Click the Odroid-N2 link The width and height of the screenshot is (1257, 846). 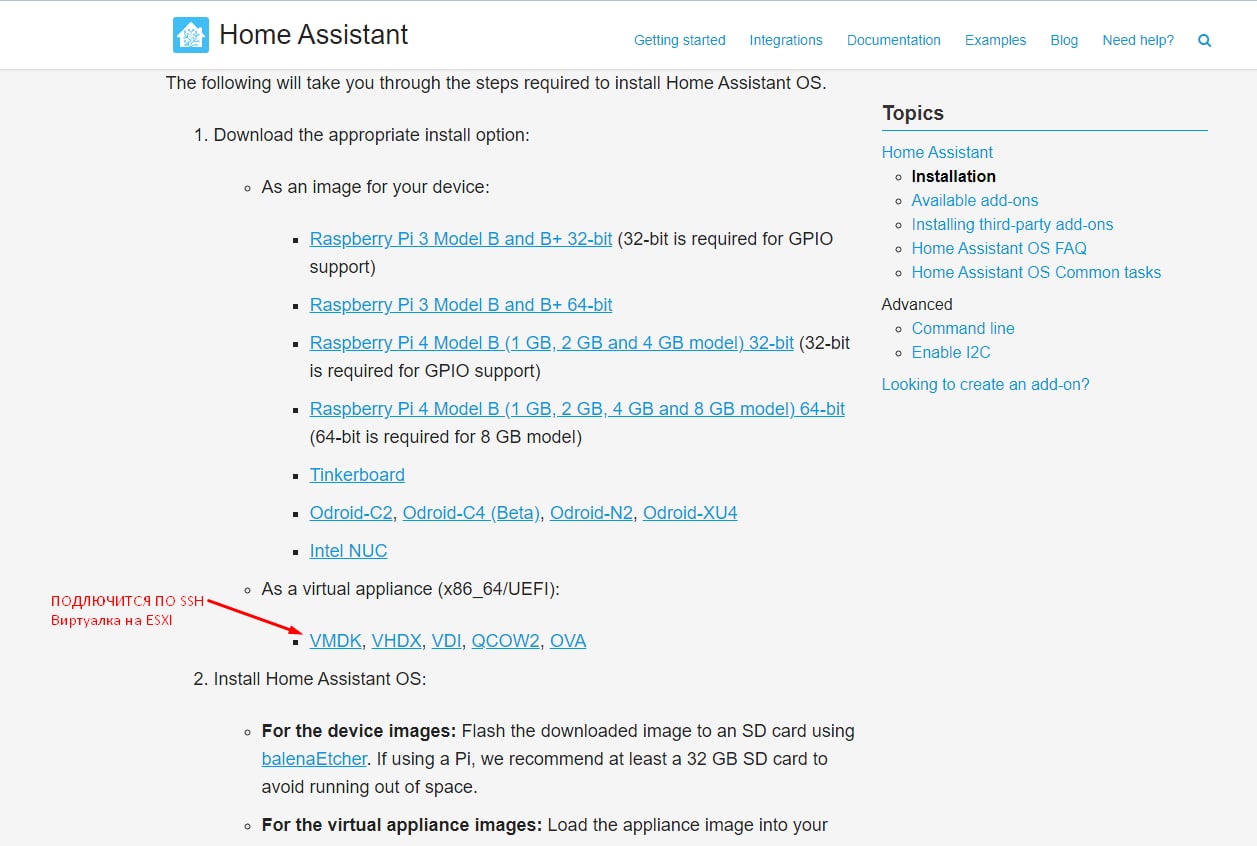coord(591,513)
